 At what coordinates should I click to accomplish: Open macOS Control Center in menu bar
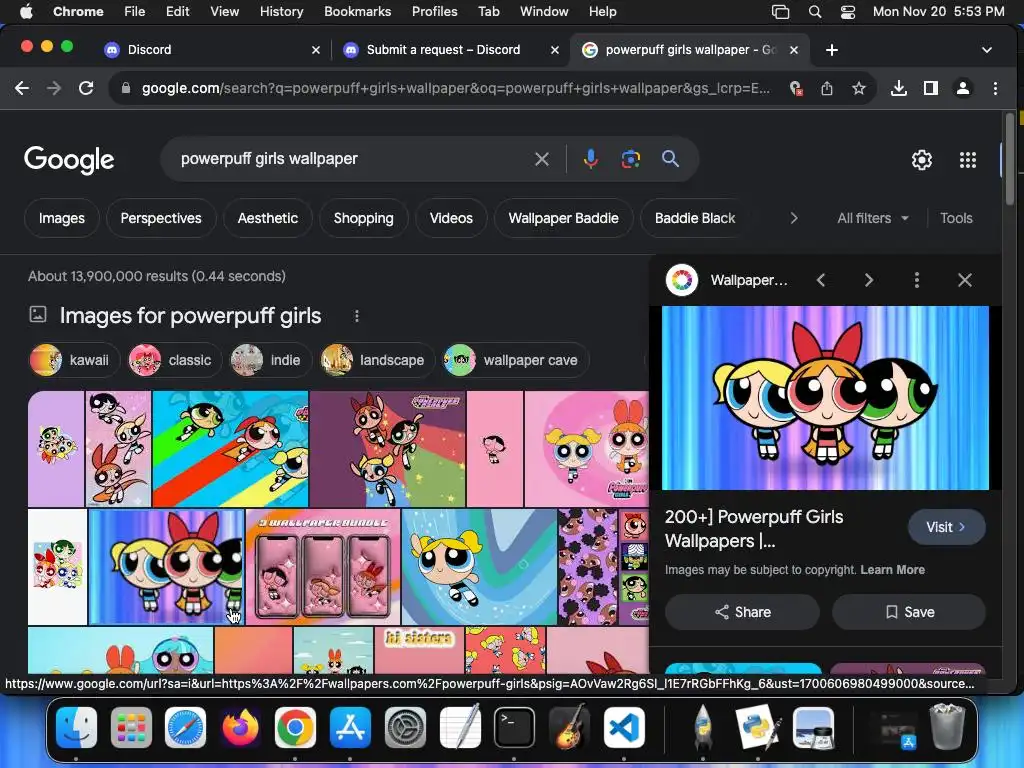[x=848, y=11]
